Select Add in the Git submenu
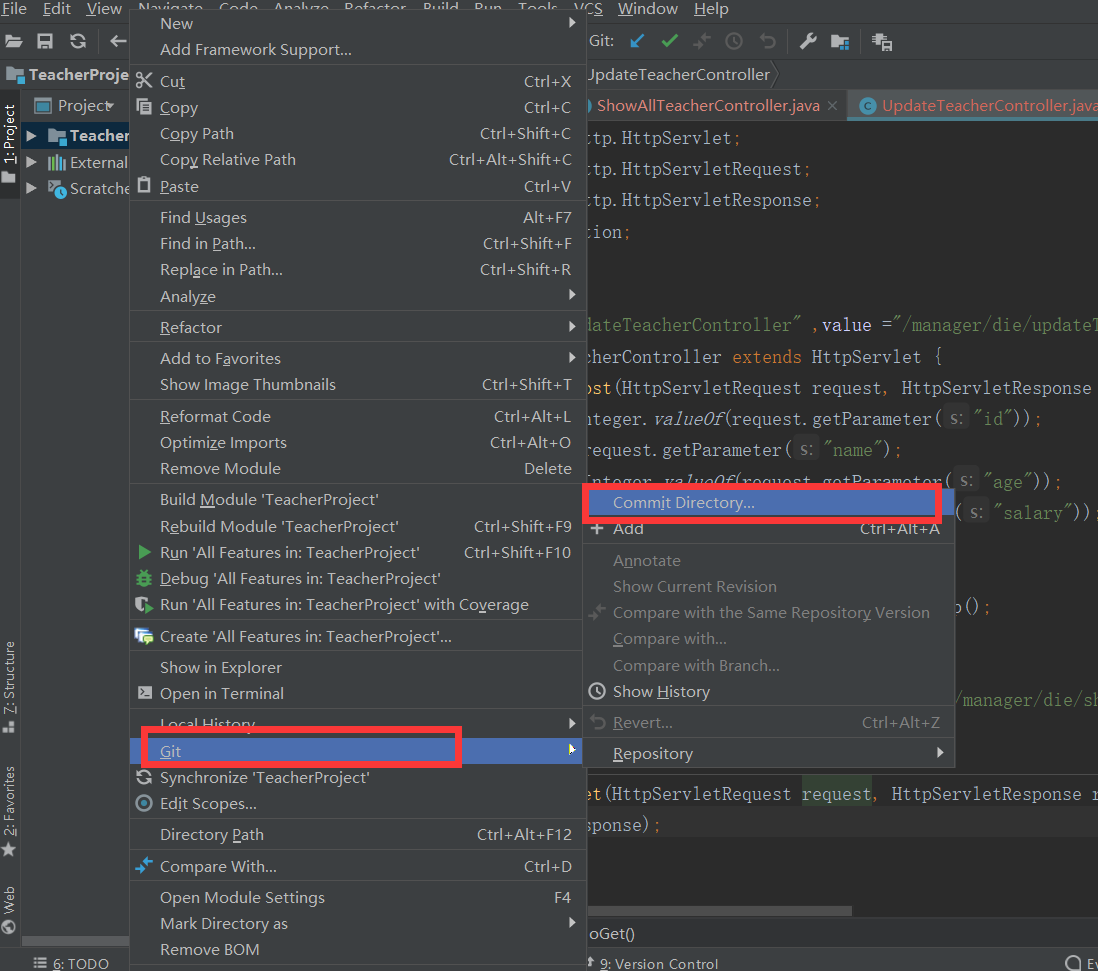The height and width of the screenshot is (971, 1098). [x=769, y=529]
